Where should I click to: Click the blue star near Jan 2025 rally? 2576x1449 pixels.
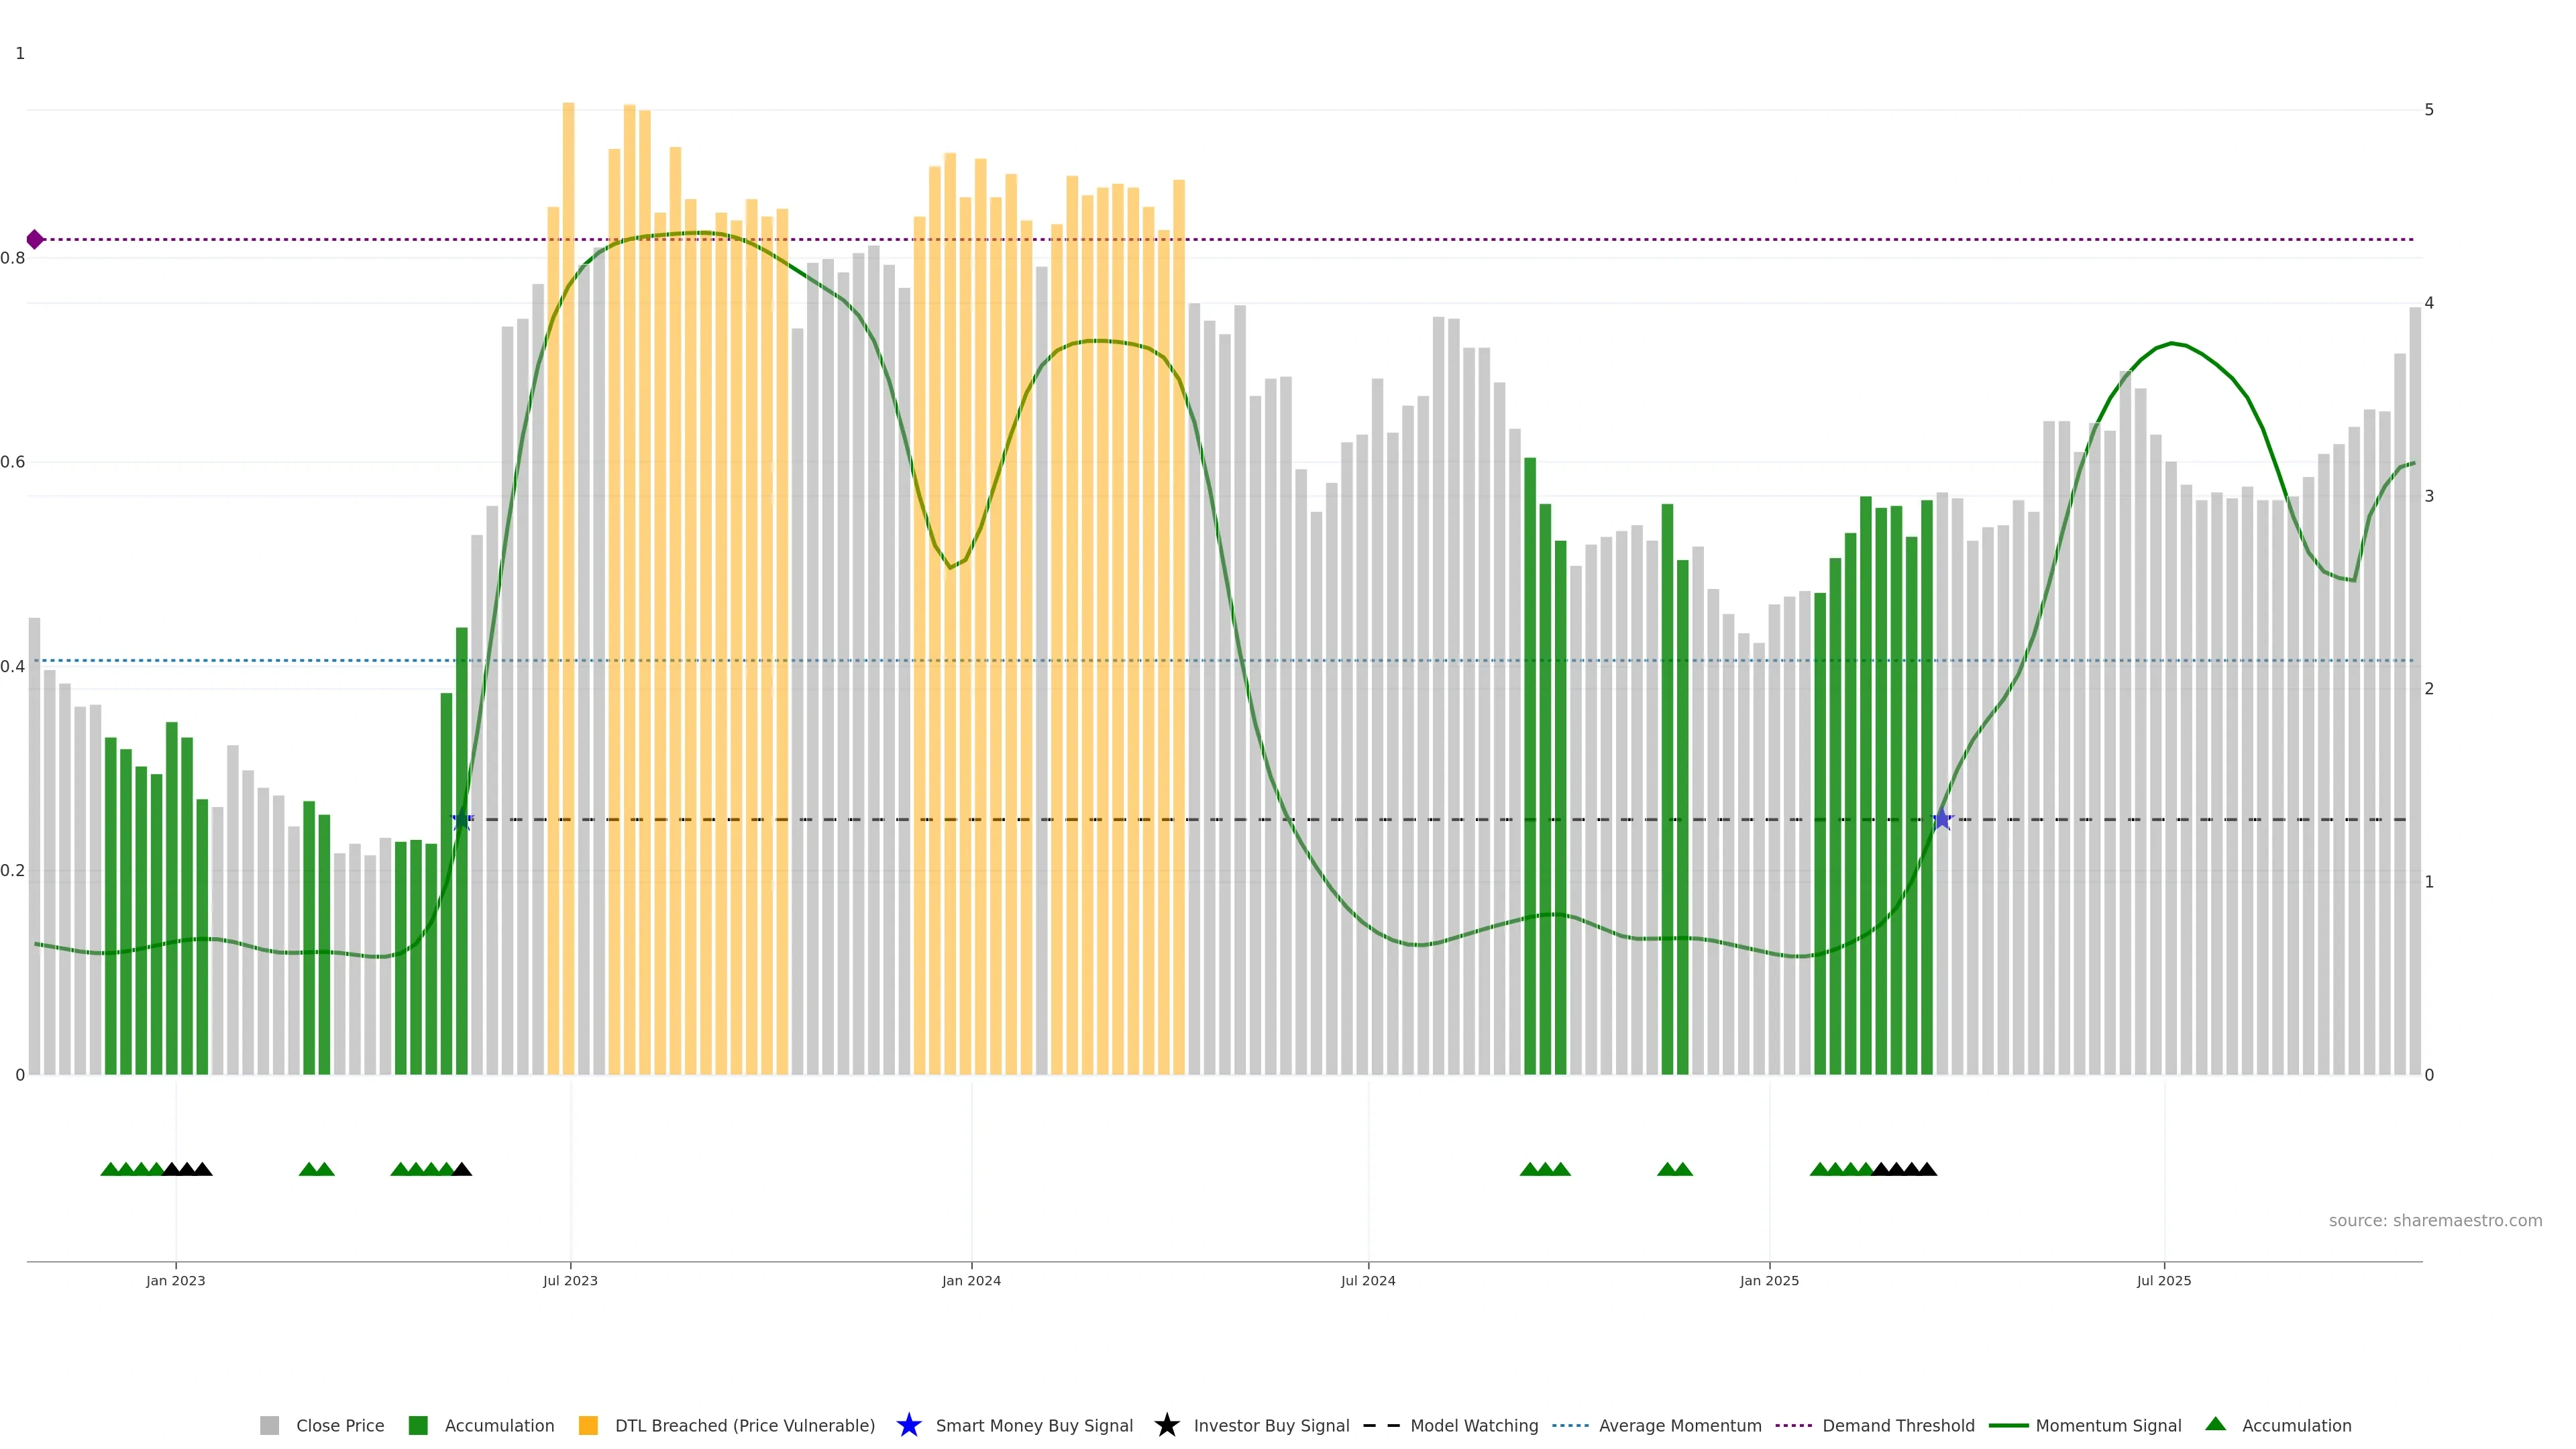point(1942,820)
